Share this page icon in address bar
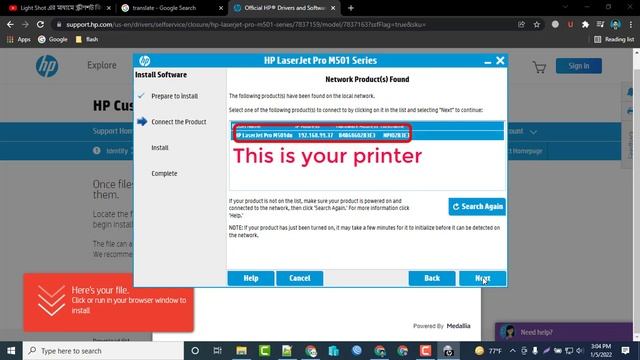Viewport: 640px width, 360px height. pyautogui.click(x=521, y=24)
